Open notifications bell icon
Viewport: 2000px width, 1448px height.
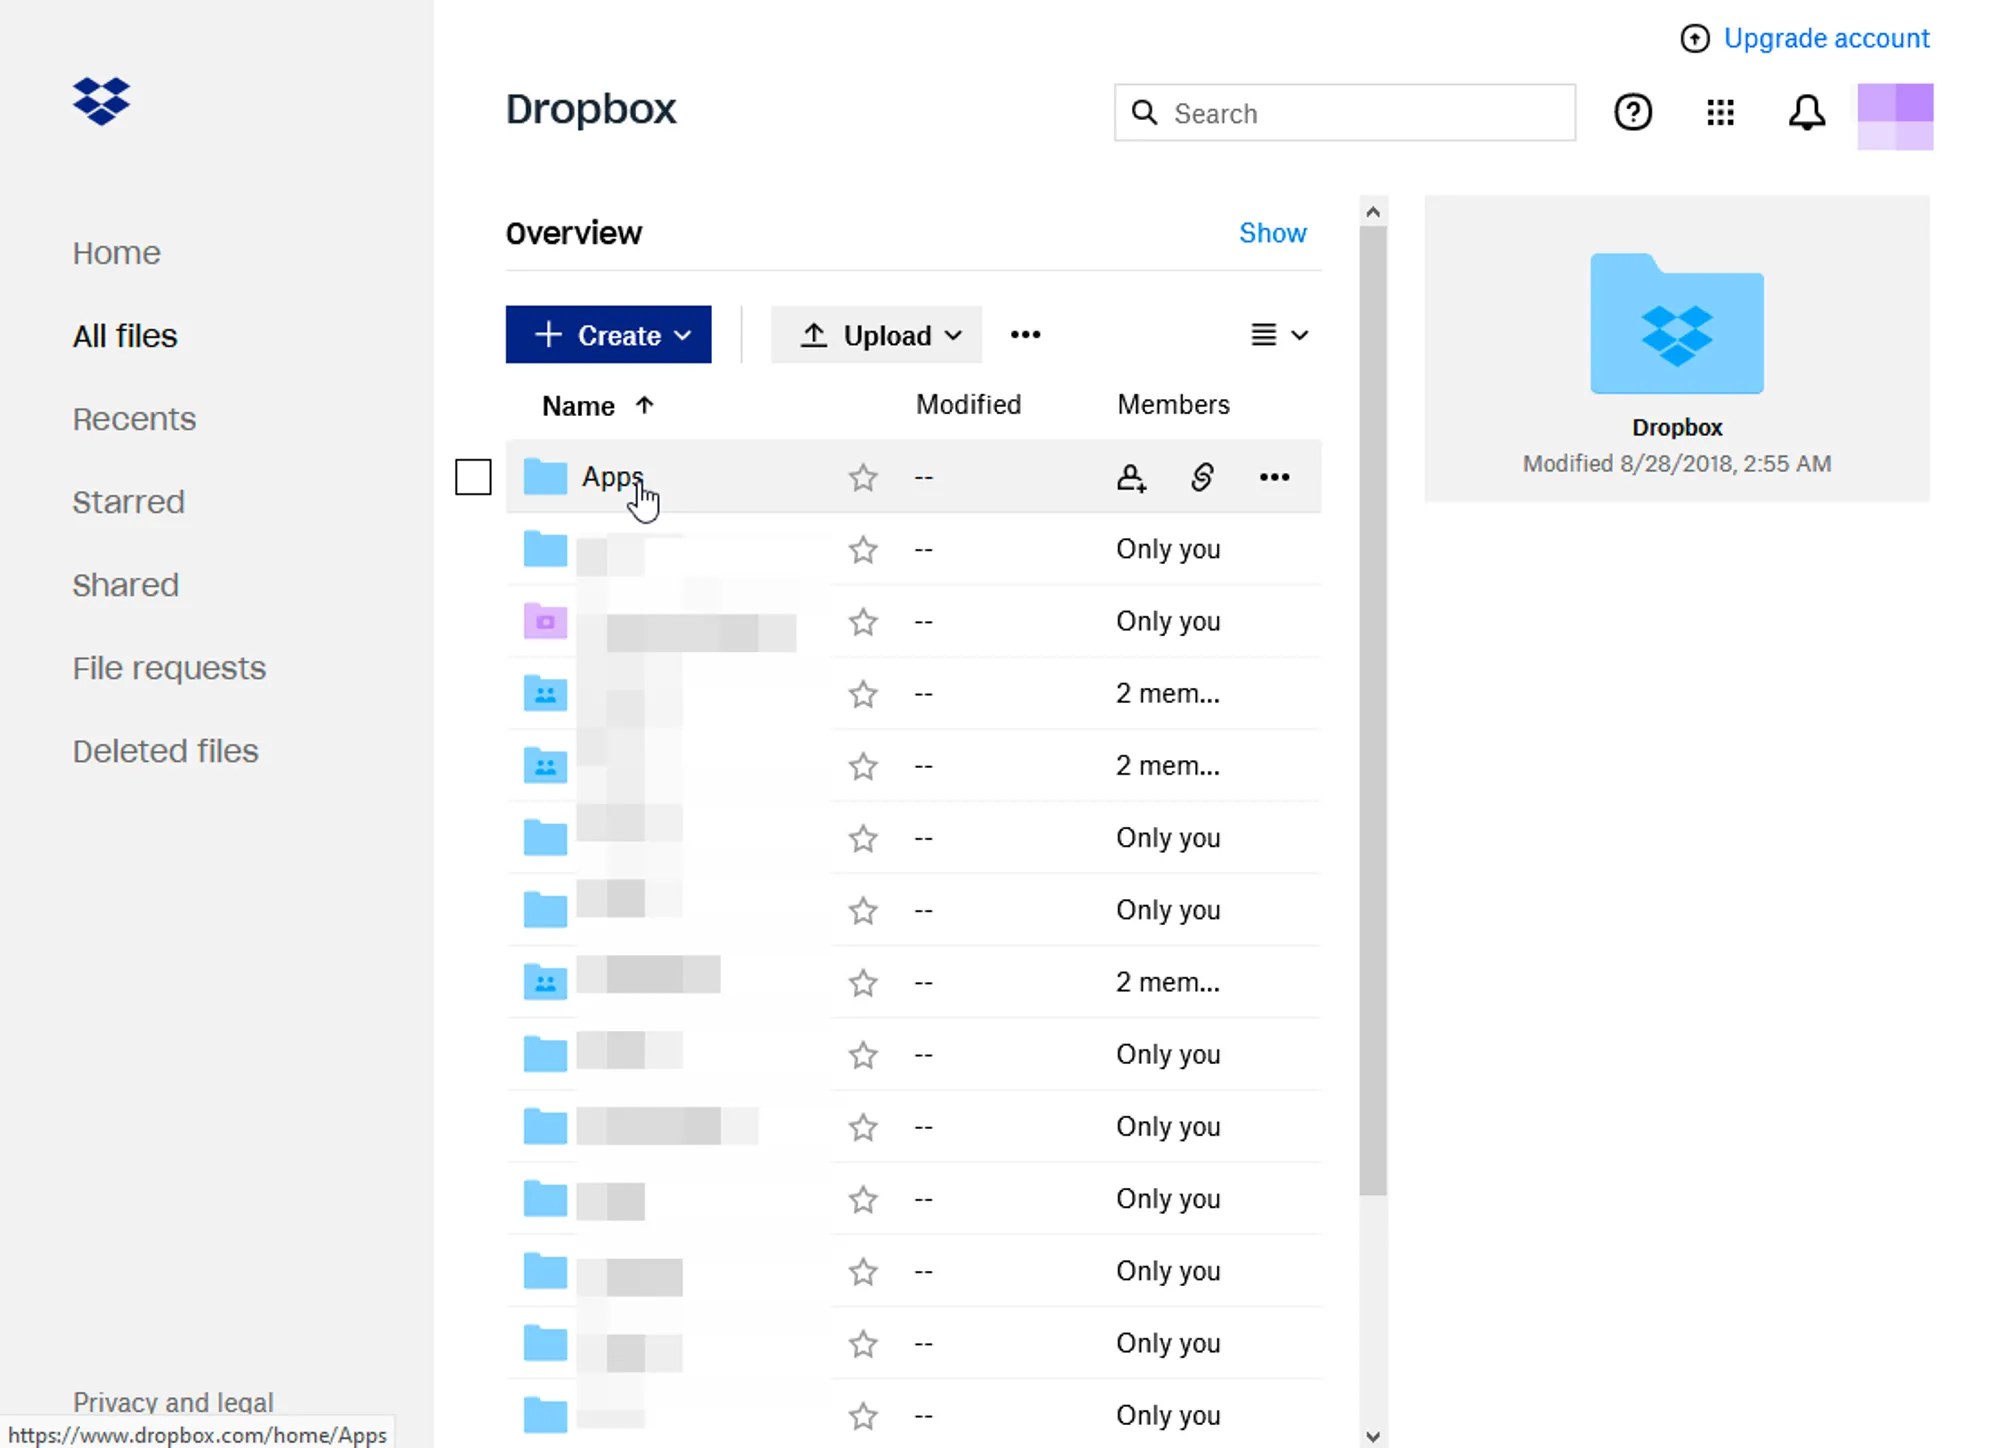(1806, 112)
